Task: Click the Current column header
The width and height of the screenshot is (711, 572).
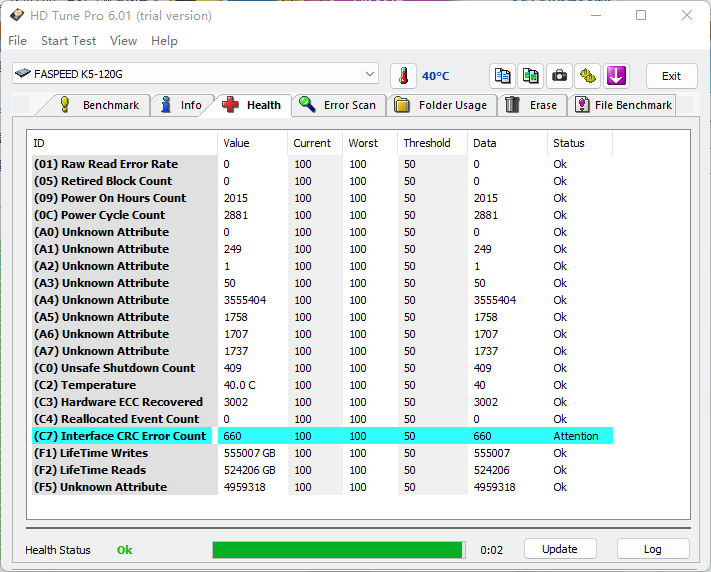Action: point(315,143)
